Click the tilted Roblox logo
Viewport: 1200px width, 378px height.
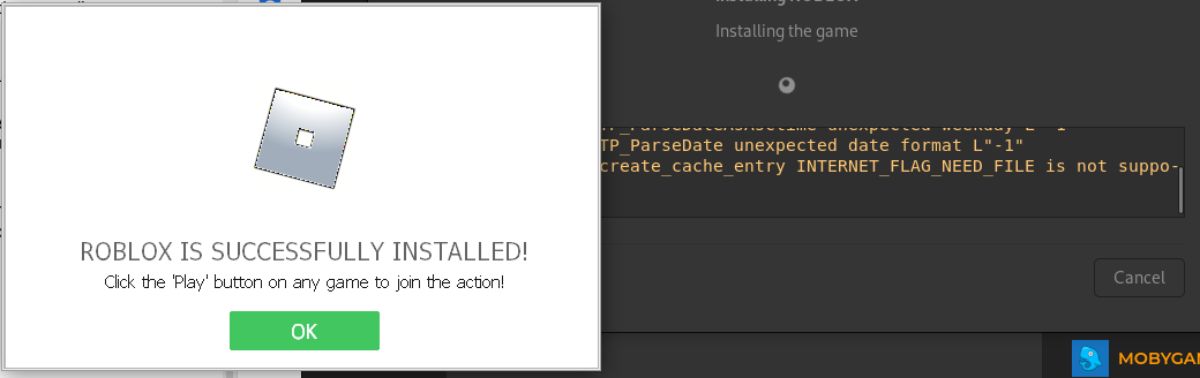(x=304, y=138)
